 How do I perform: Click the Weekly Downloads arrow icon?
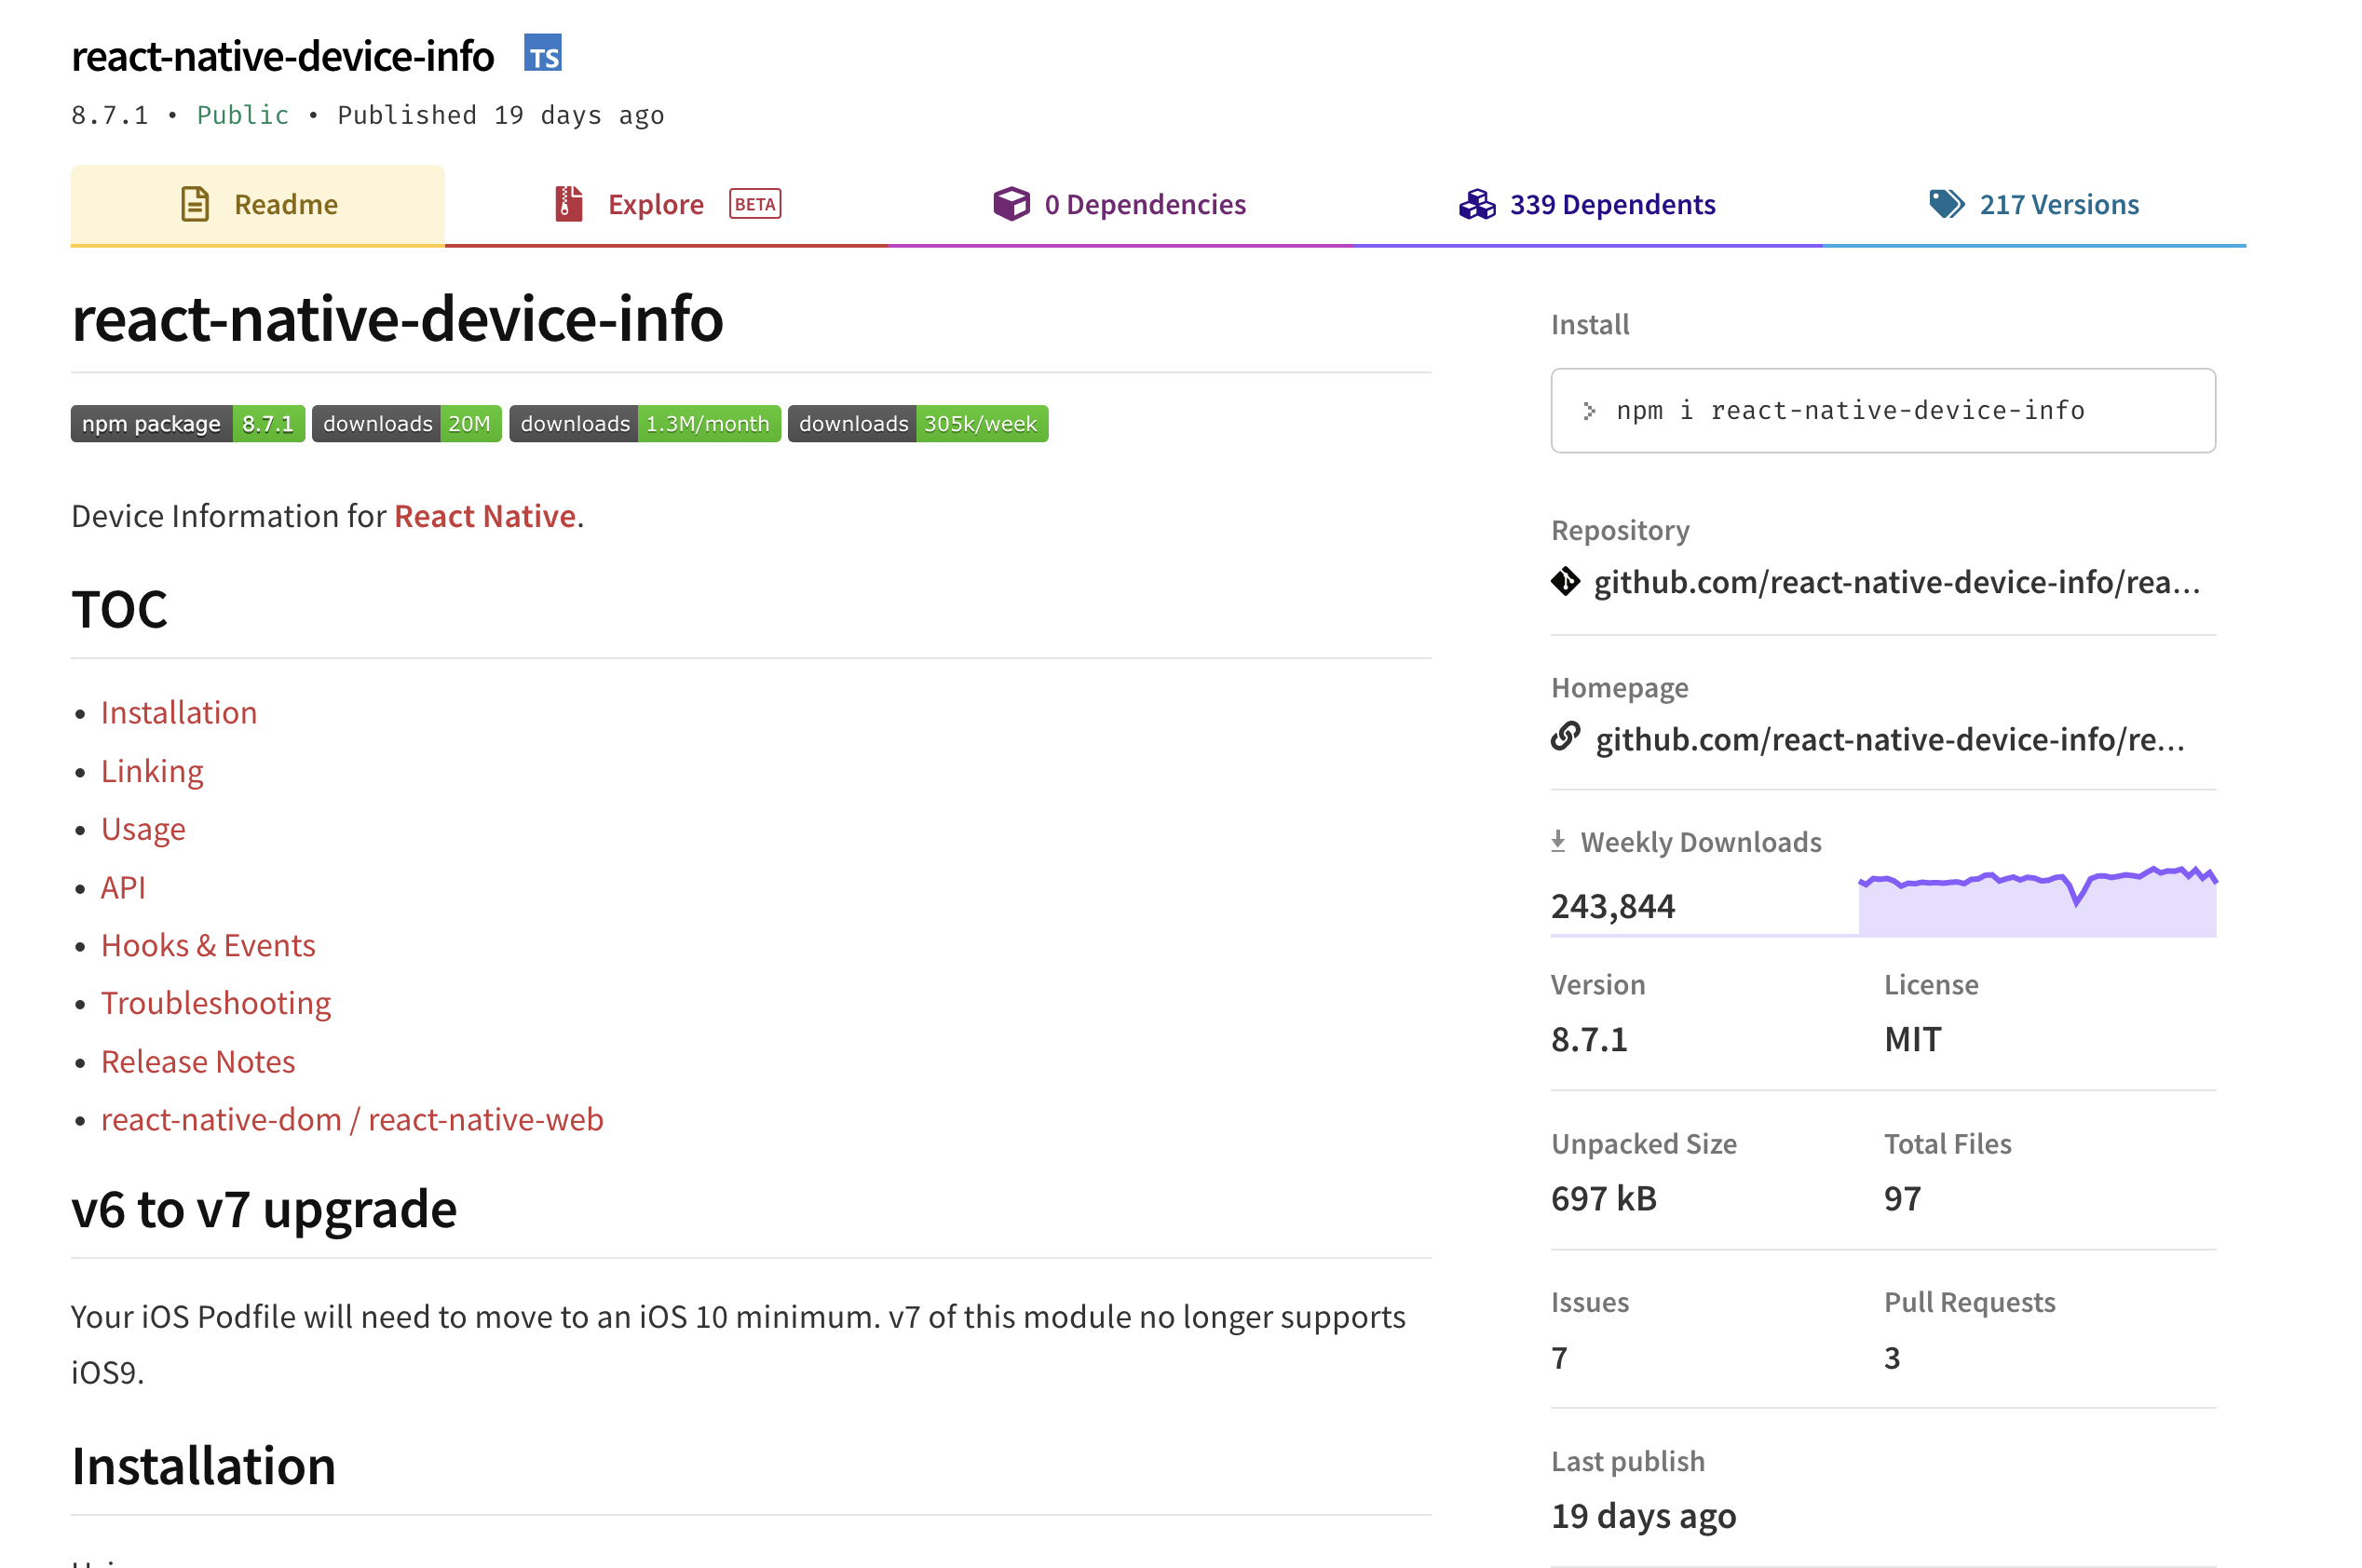click(1558, 841)
